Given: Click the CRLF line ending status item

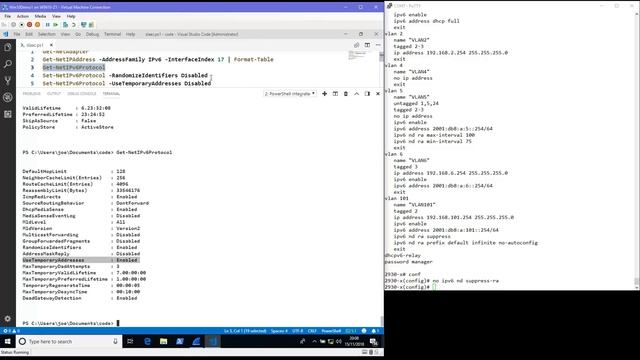Looking at the screenshot, I should 312,331.
